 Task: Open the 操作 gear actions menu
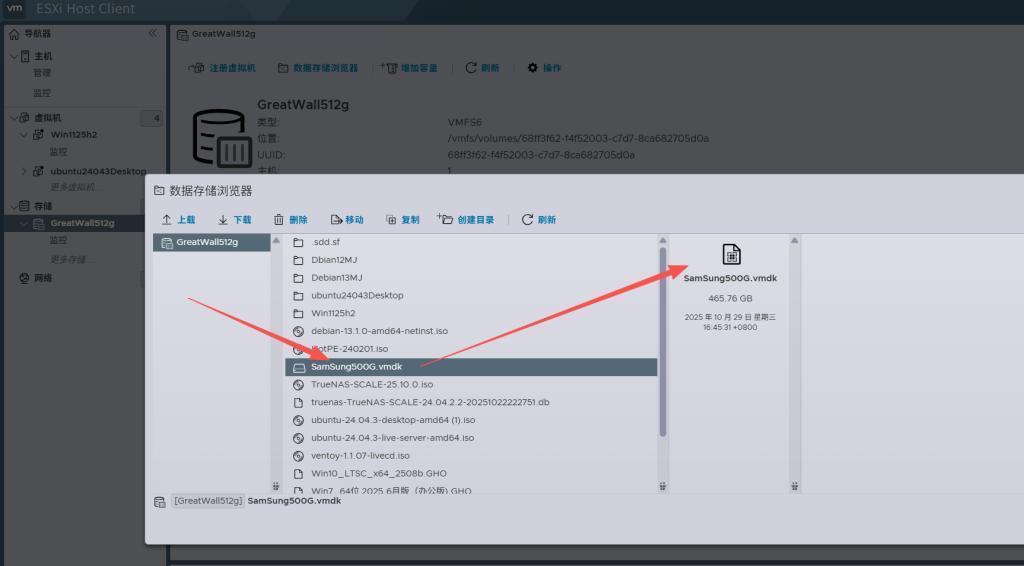[x=544, y=68]
